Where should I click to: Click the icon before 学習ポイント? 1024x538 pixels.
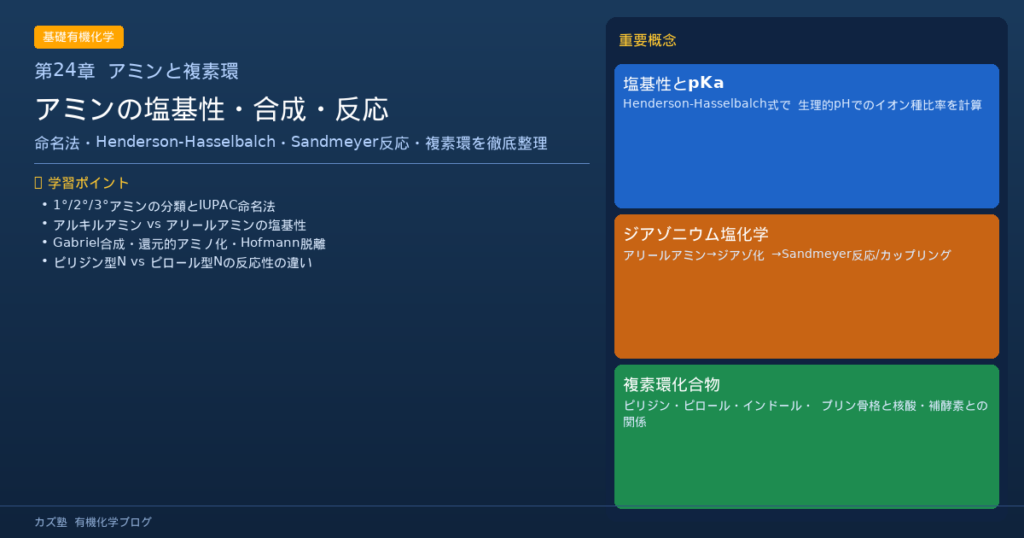(x=38, y=183)
